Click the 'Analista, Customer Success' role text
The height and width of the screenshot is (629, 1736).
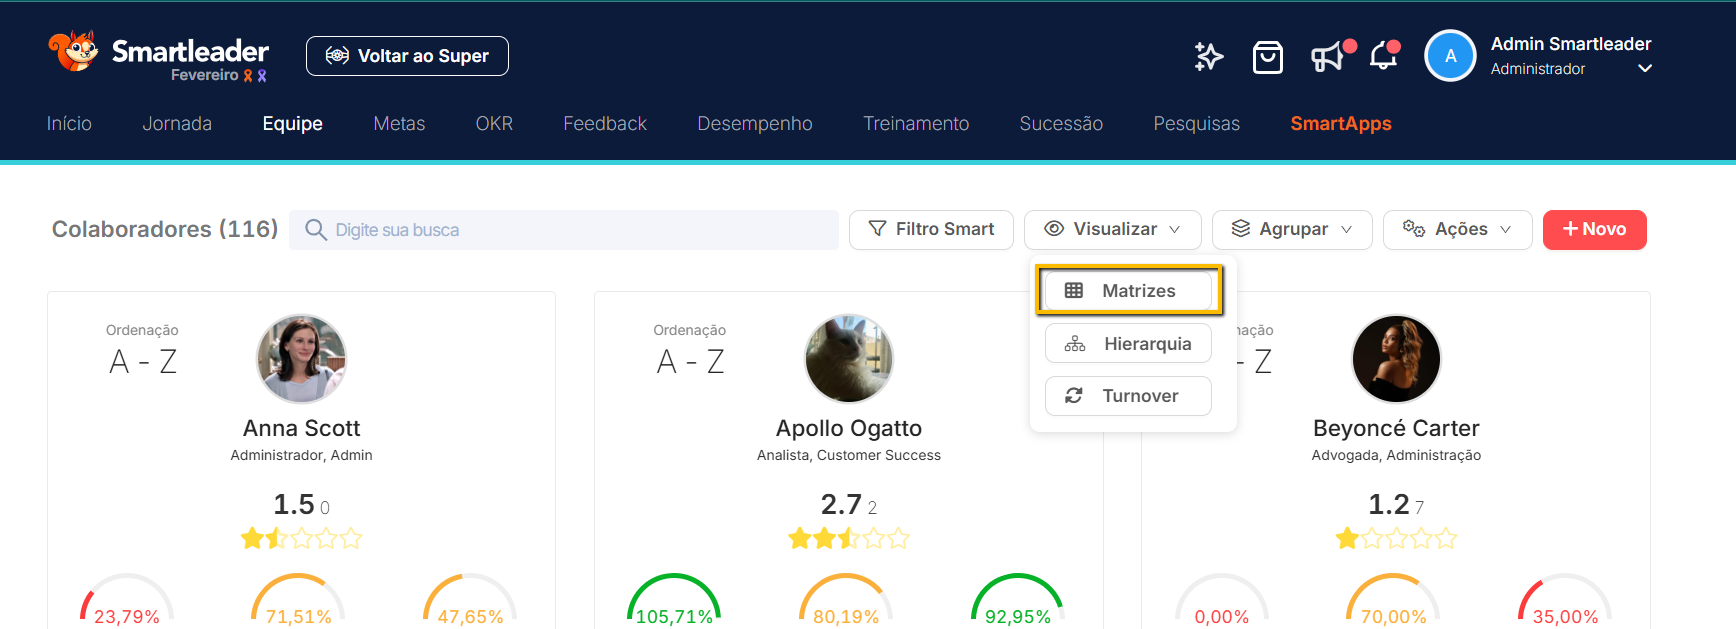point(849,455)
